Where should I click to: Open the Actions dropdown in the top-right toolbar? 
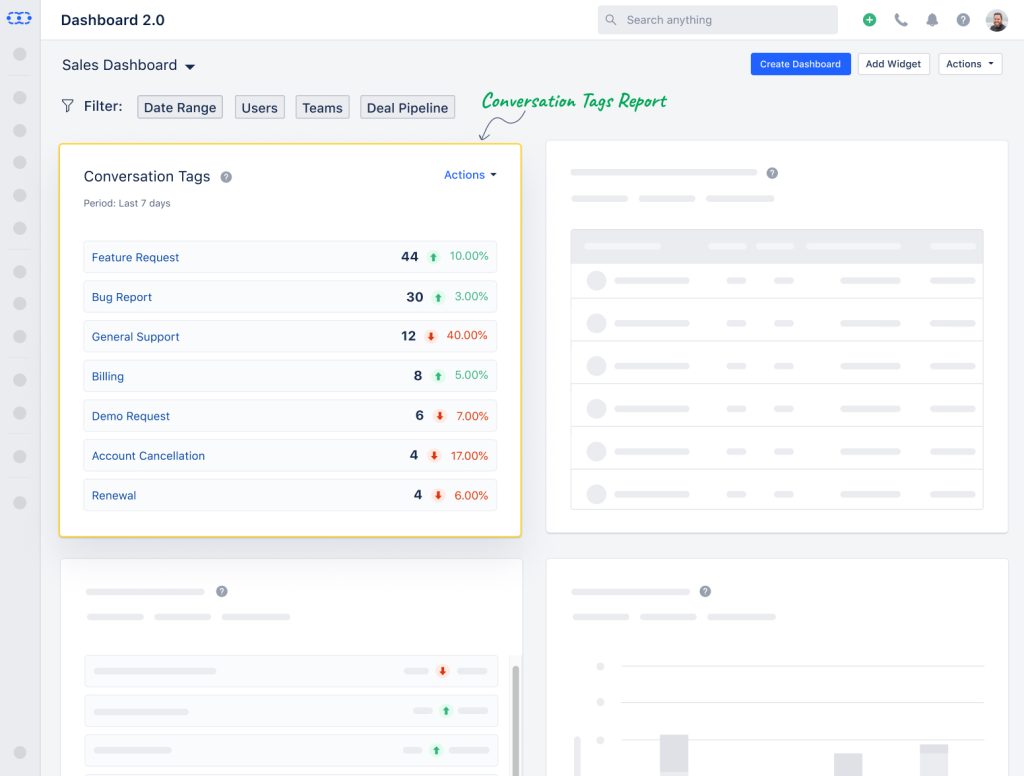pos(969,63)
